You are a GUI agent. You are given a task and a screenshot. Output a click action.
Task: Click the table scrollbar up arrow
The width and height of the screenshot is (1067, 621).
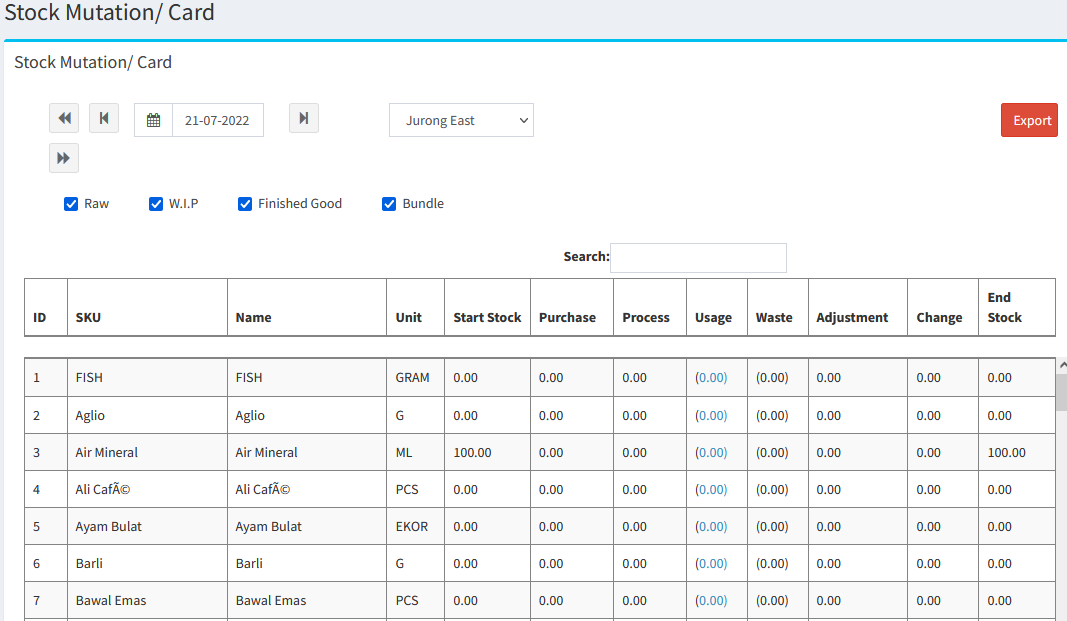(x=1062, y=365)
